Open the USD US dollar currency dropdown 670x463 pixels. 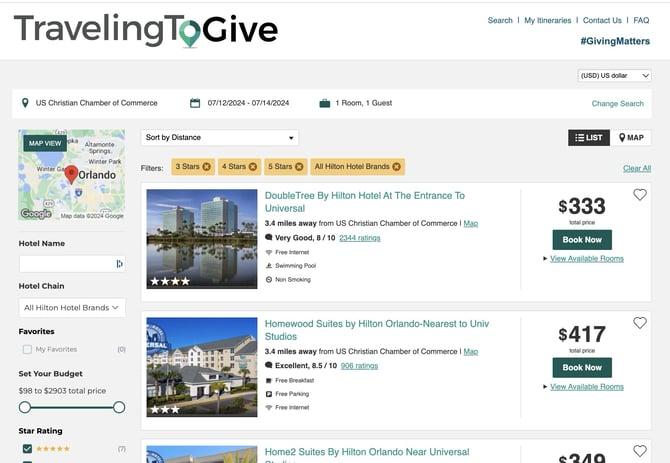[614, 76]
